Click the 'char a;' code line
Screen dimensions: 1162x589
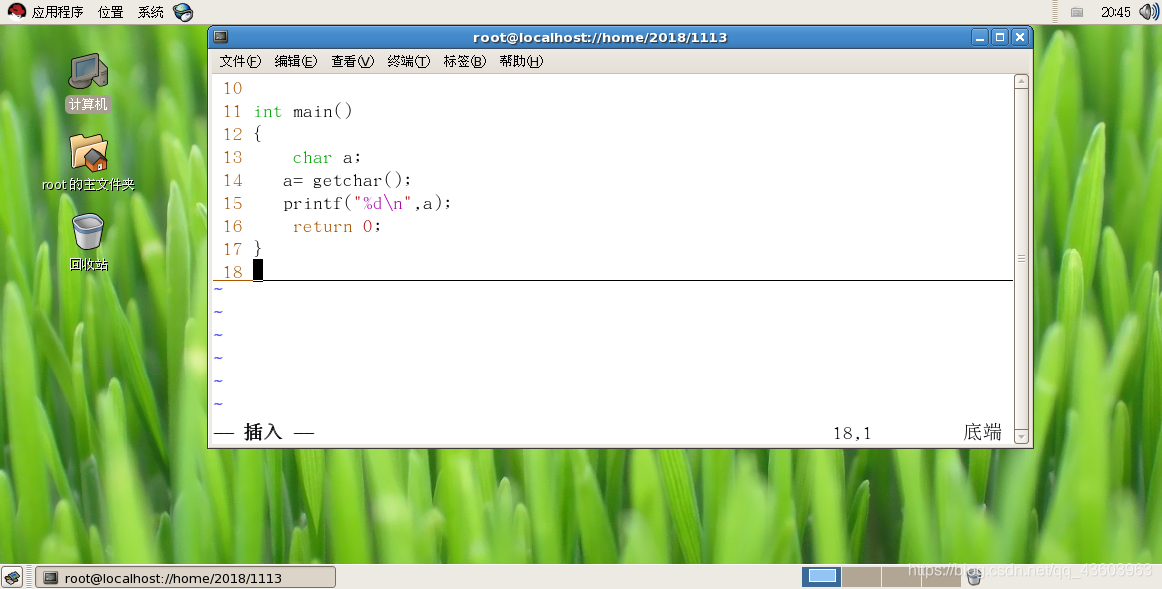[326, 158]
